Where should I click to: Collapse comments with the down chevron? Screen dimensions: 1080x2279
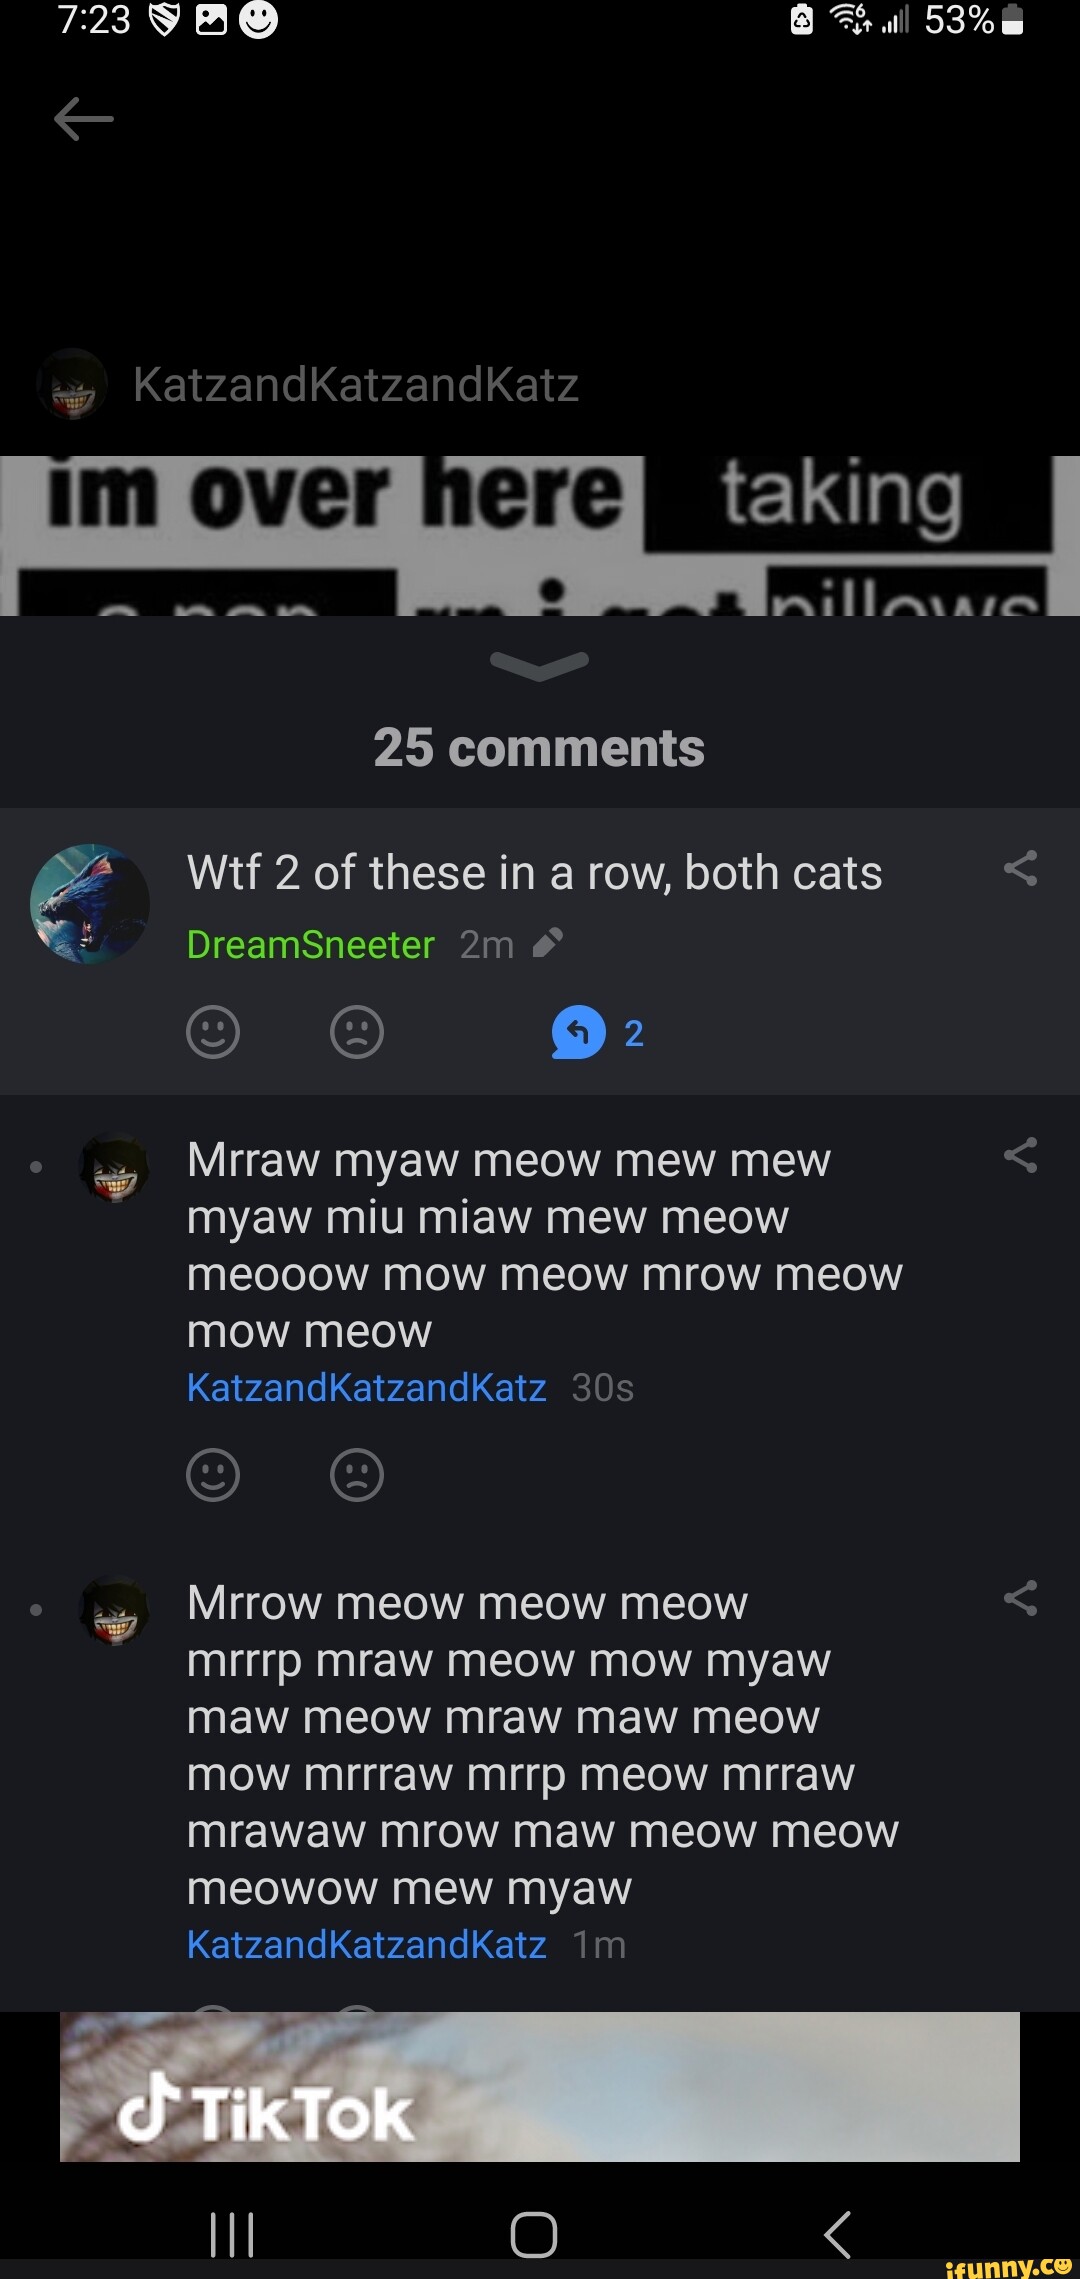pyautogui.click(x=539, y=662)
